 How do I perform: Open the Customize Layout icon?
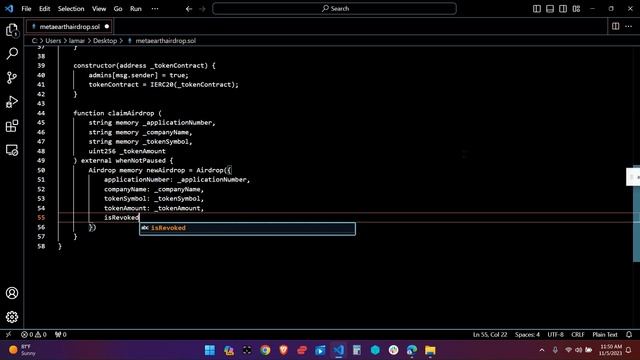[x=576, y=9]
